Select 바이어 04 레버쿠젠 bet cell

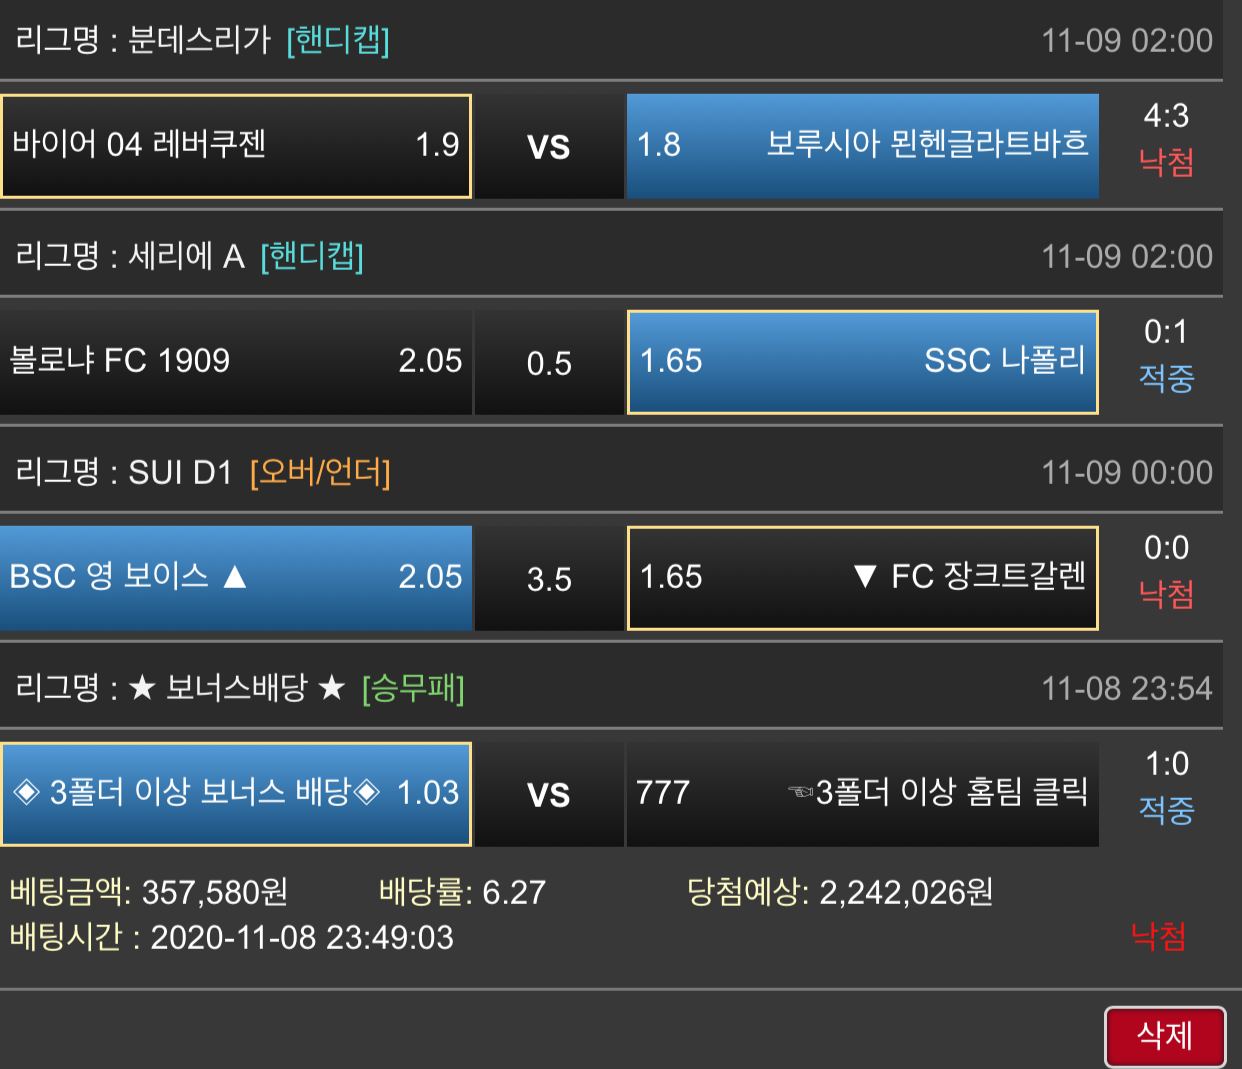[236, 146]
